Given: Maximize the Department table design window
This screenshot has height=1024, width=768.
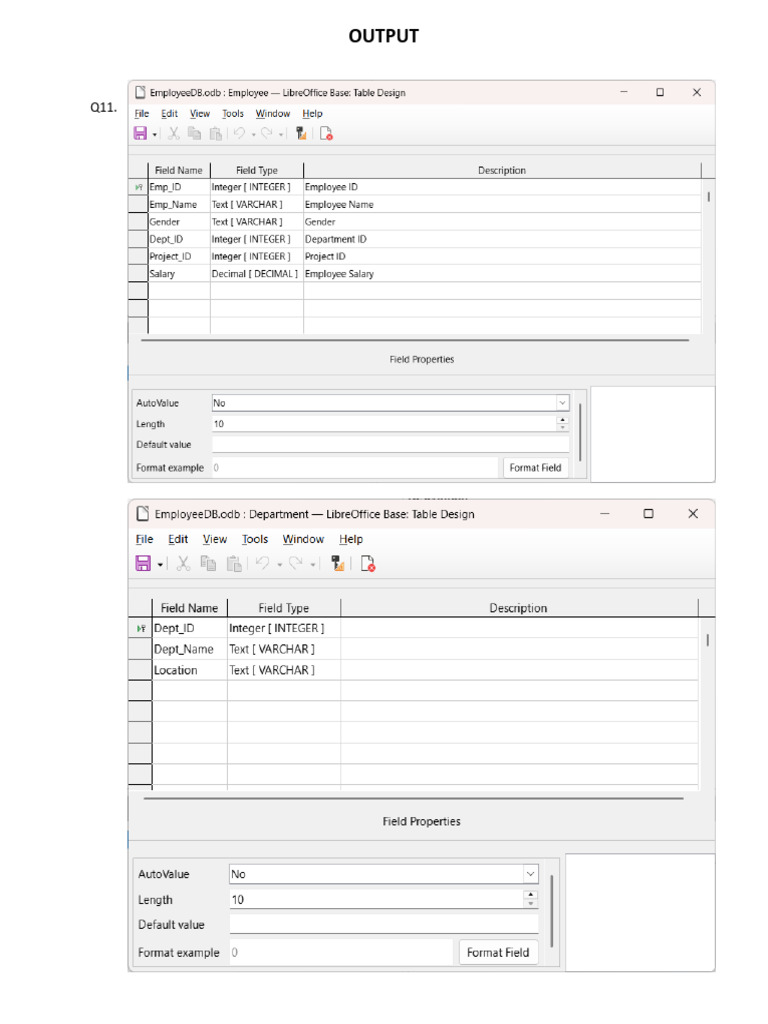Looking at the screenshot, I should [648, 514].
